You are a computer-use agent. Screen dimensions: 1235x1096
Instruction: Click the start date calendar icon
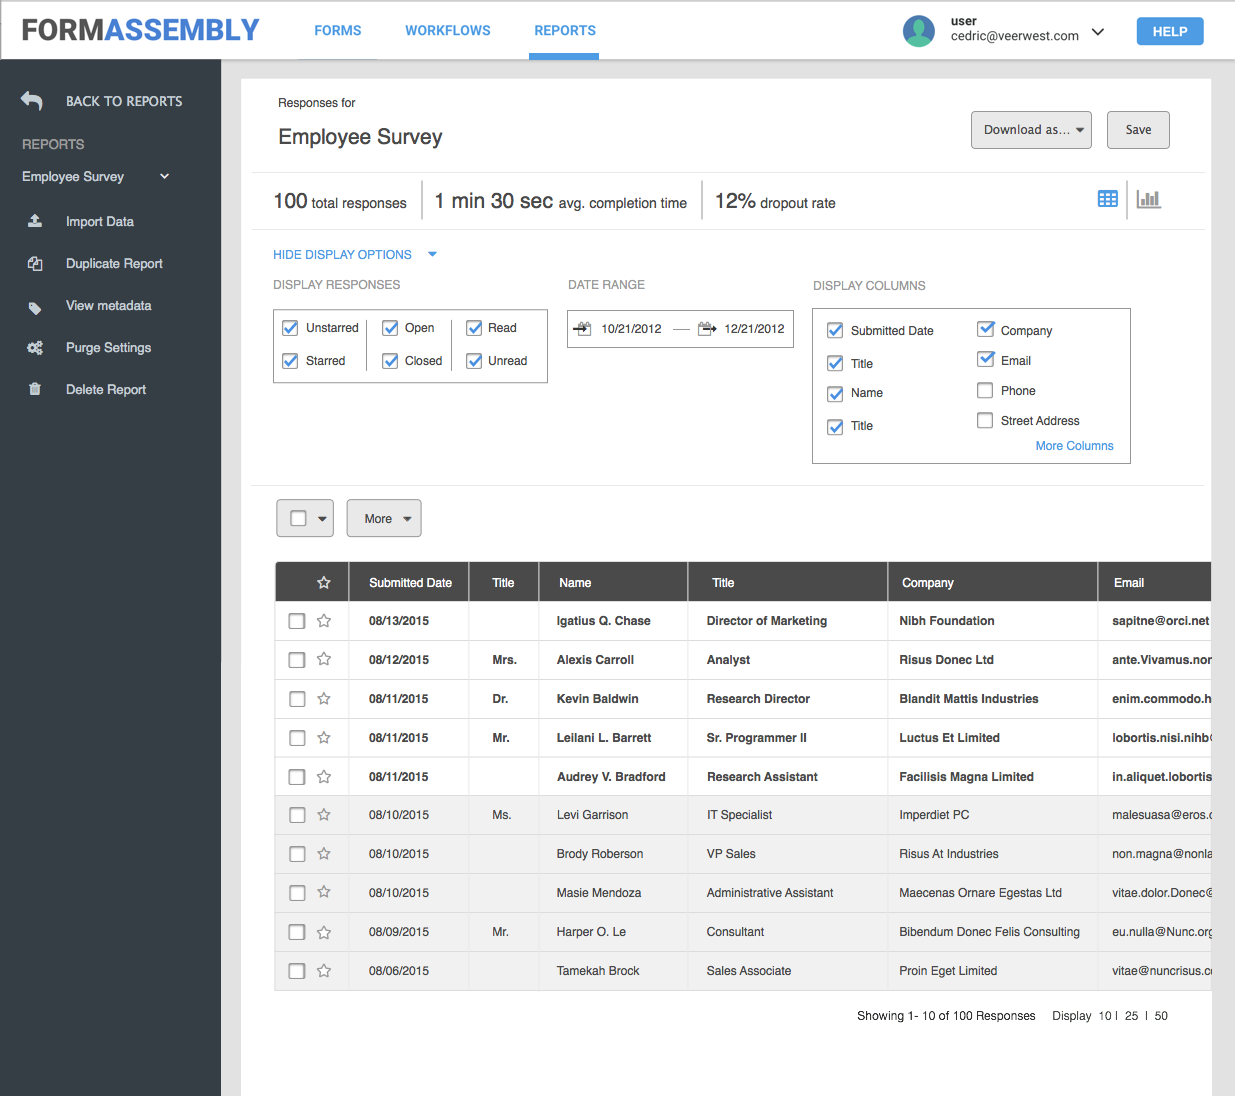(582, 328)
